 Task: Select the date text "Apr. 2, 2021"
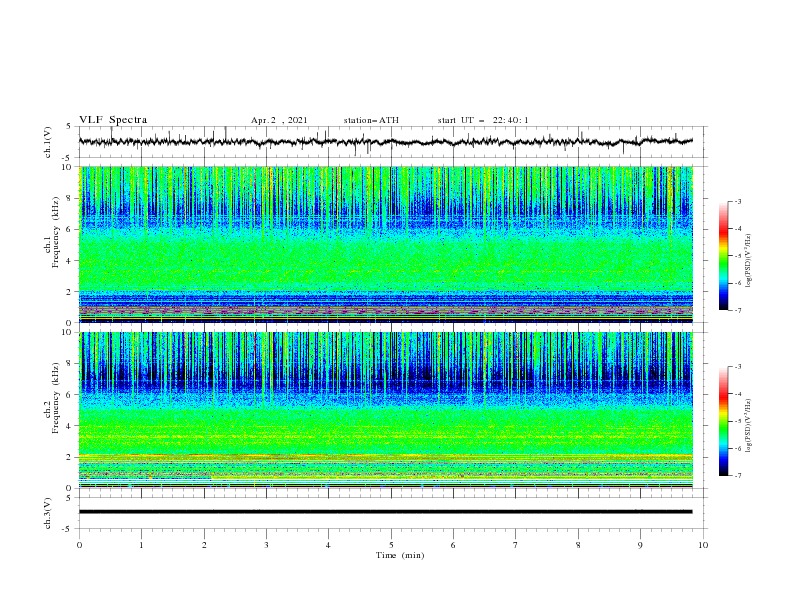tap(279, 120)
